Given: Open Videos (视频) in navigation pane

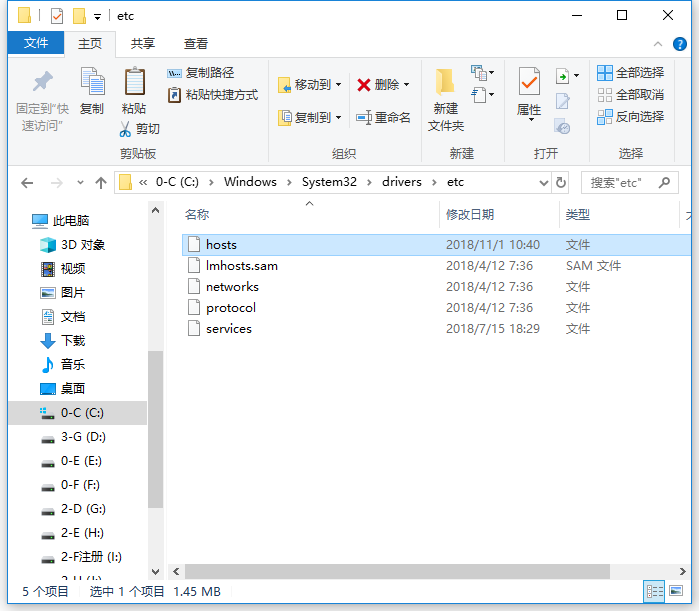Looking at the screenshot, I should tap(63, 269).
